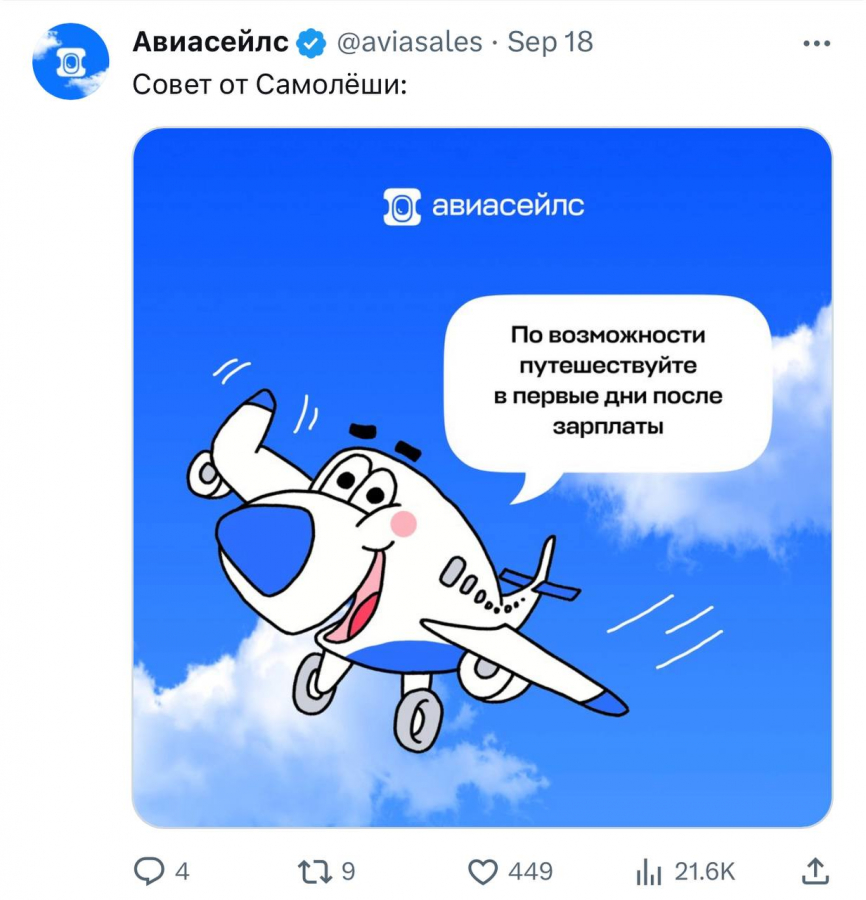Click the reply speech bubble icon
Viewport: 866px width, 900px height.
[149, 871]
